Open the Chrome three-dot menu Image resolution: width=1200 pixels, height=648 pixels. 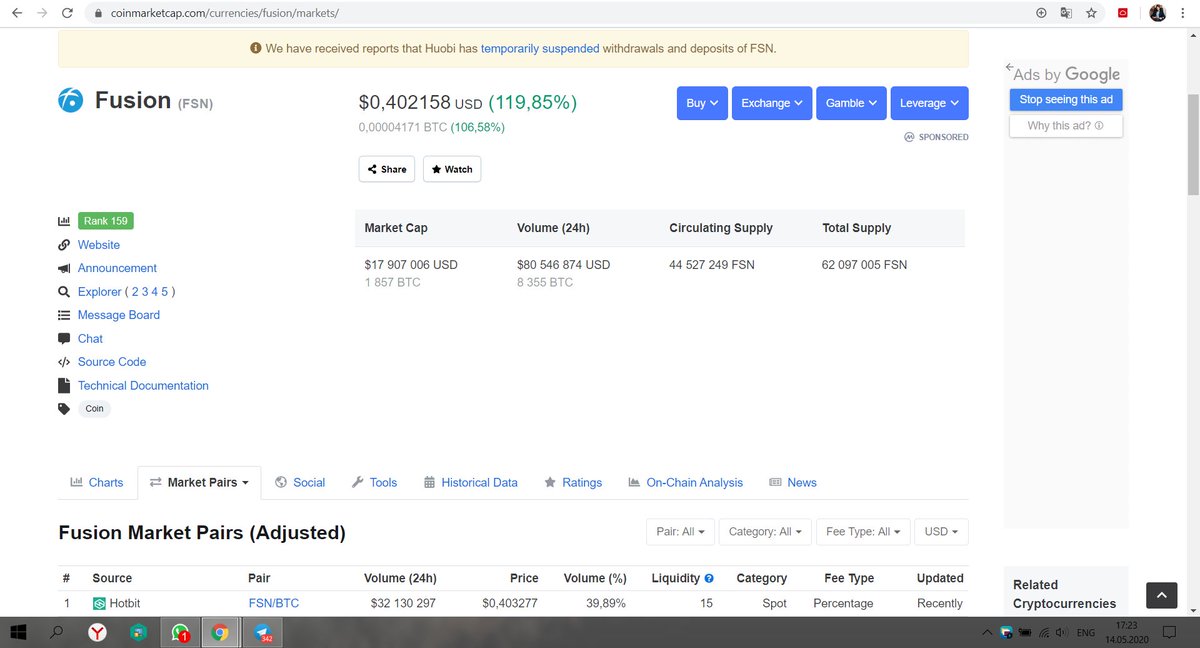(1185, 14)
